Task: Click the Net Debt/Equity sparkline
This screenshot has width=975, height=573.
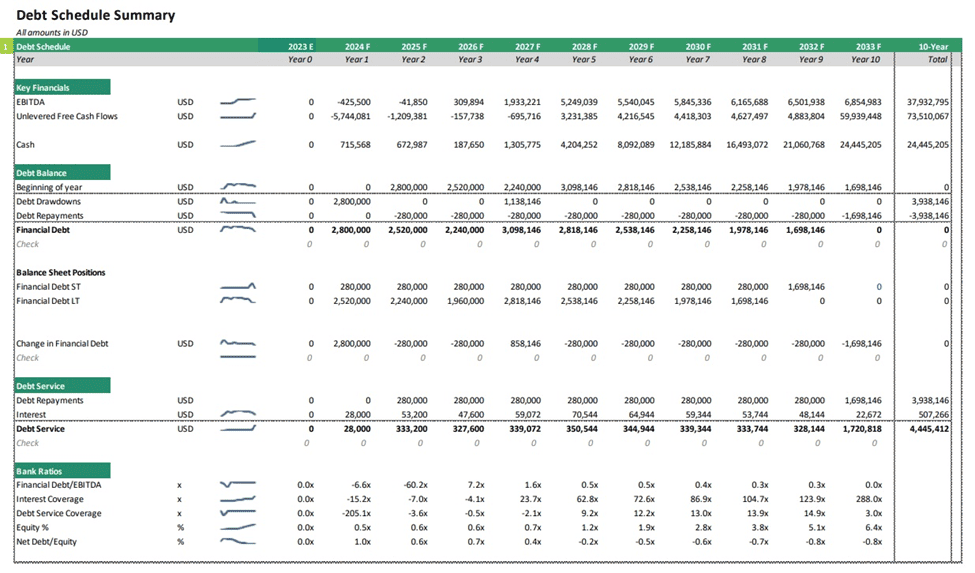Action: point(238,541)
